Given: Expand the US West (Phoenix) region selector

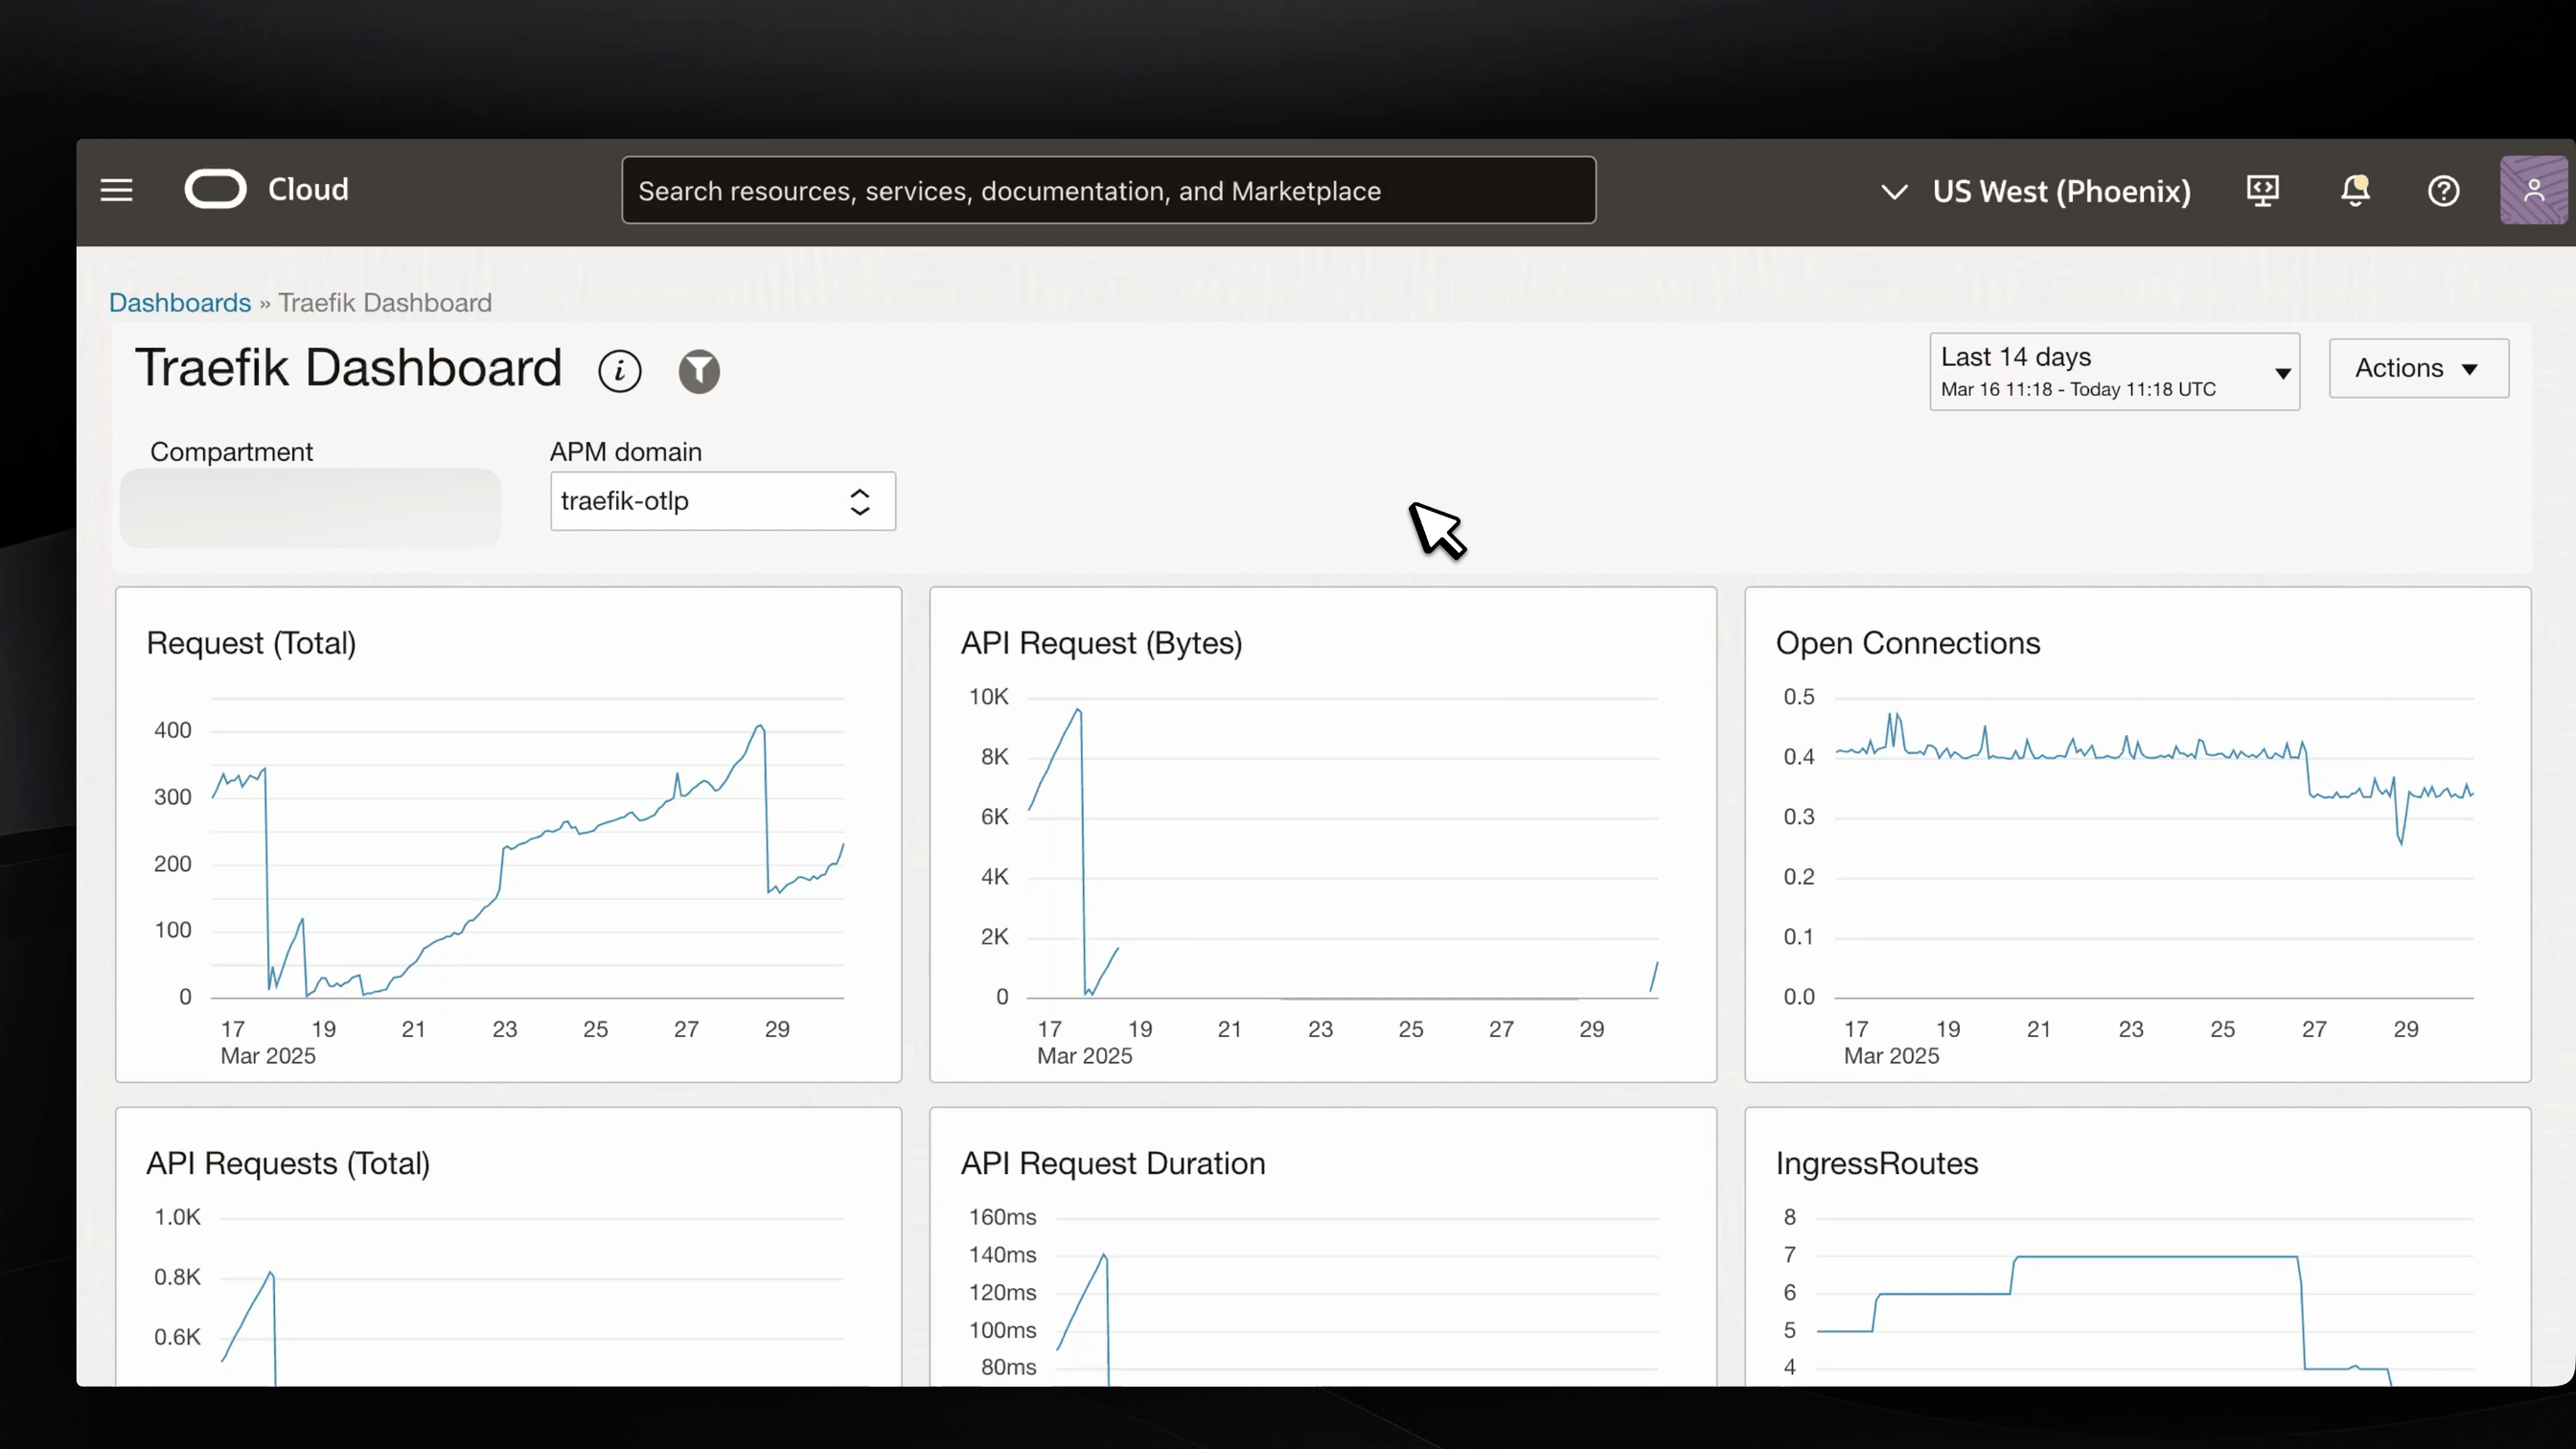Looking at the screenshot, I should 2036,191.
